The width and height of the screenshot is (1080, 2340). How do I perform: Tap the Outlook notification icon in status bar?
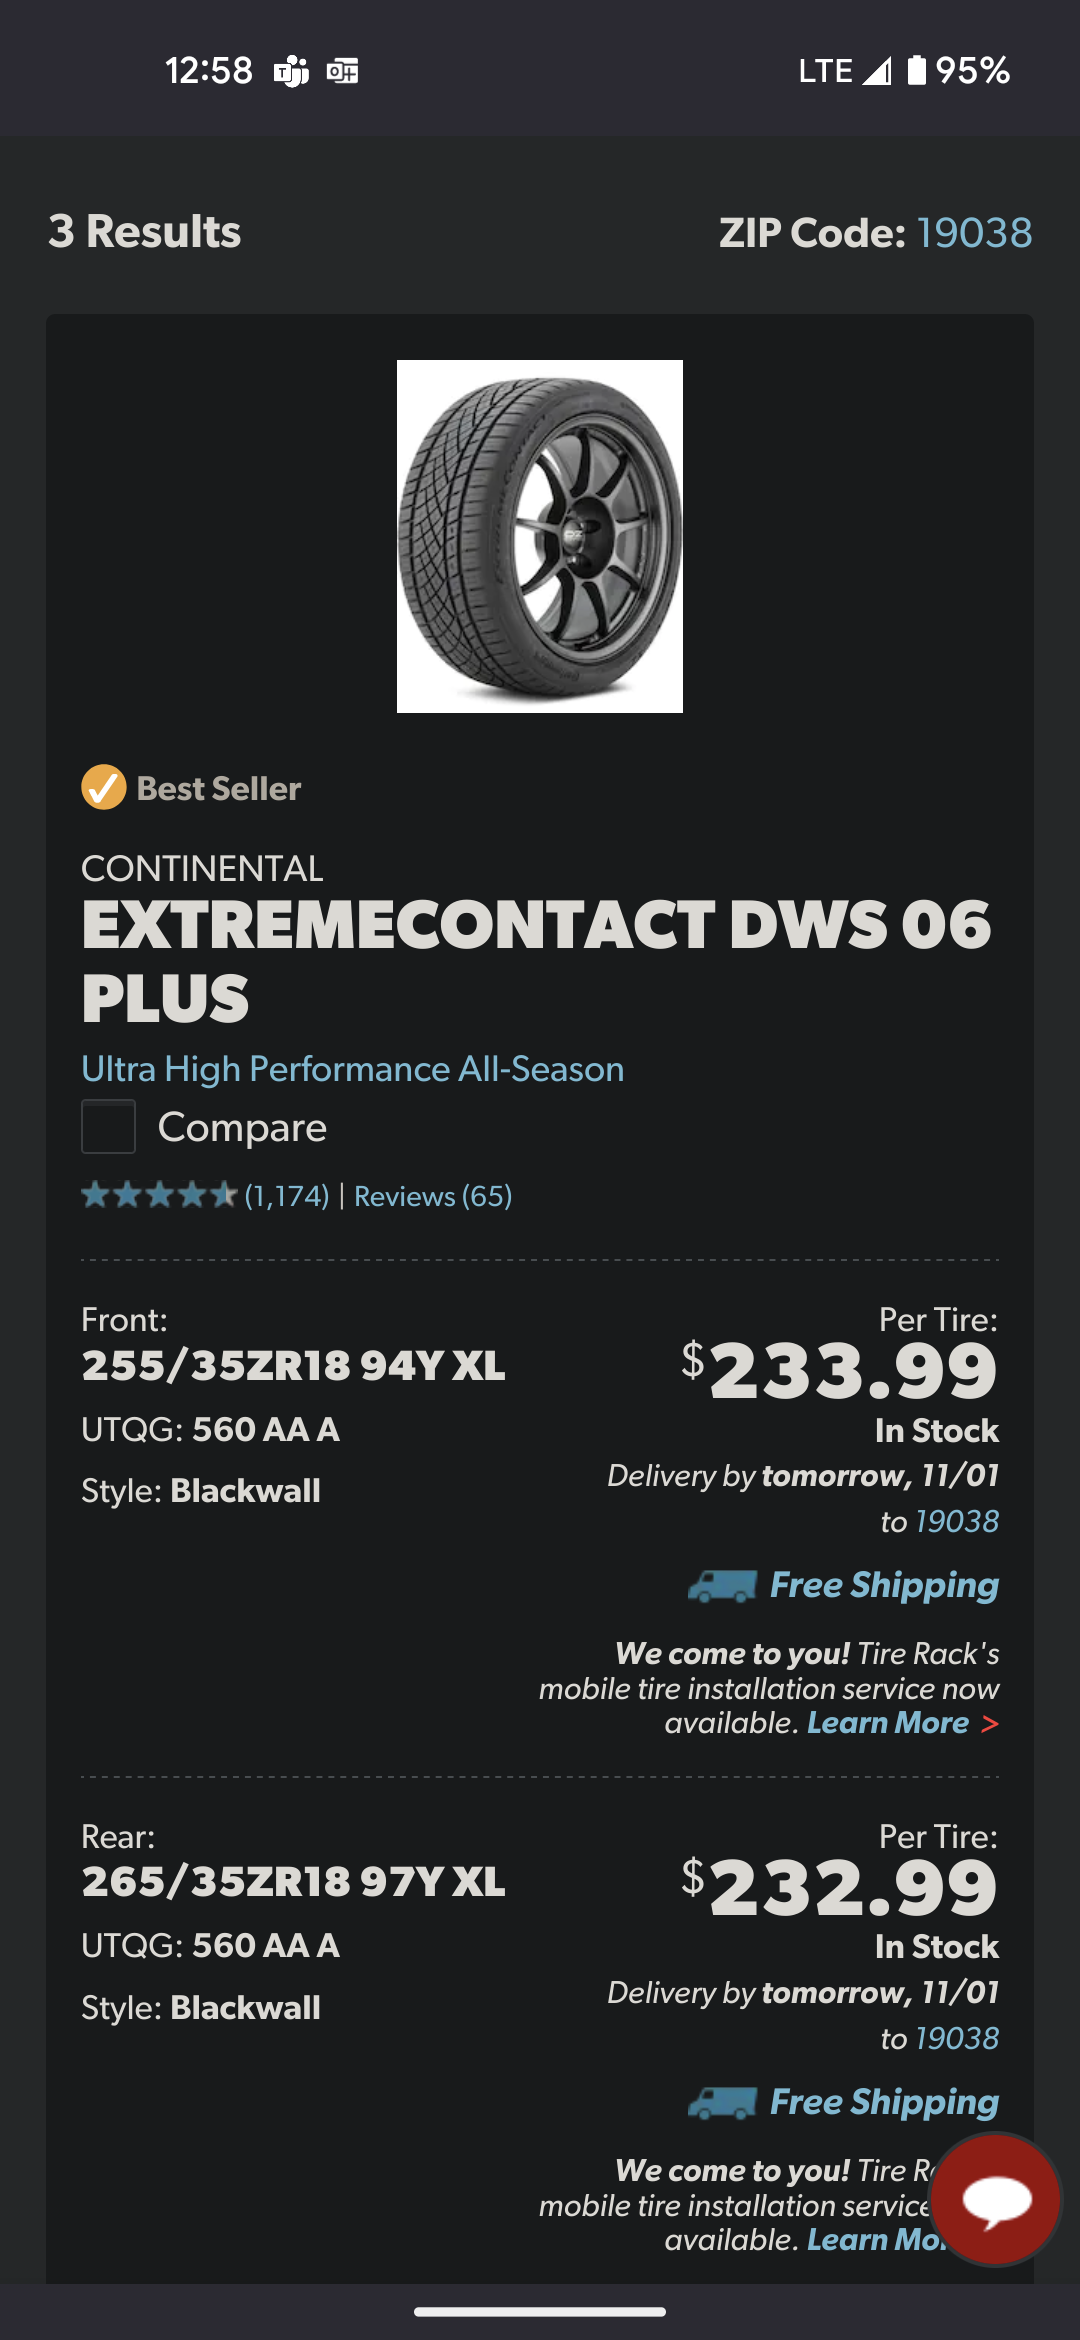point(342,71)
